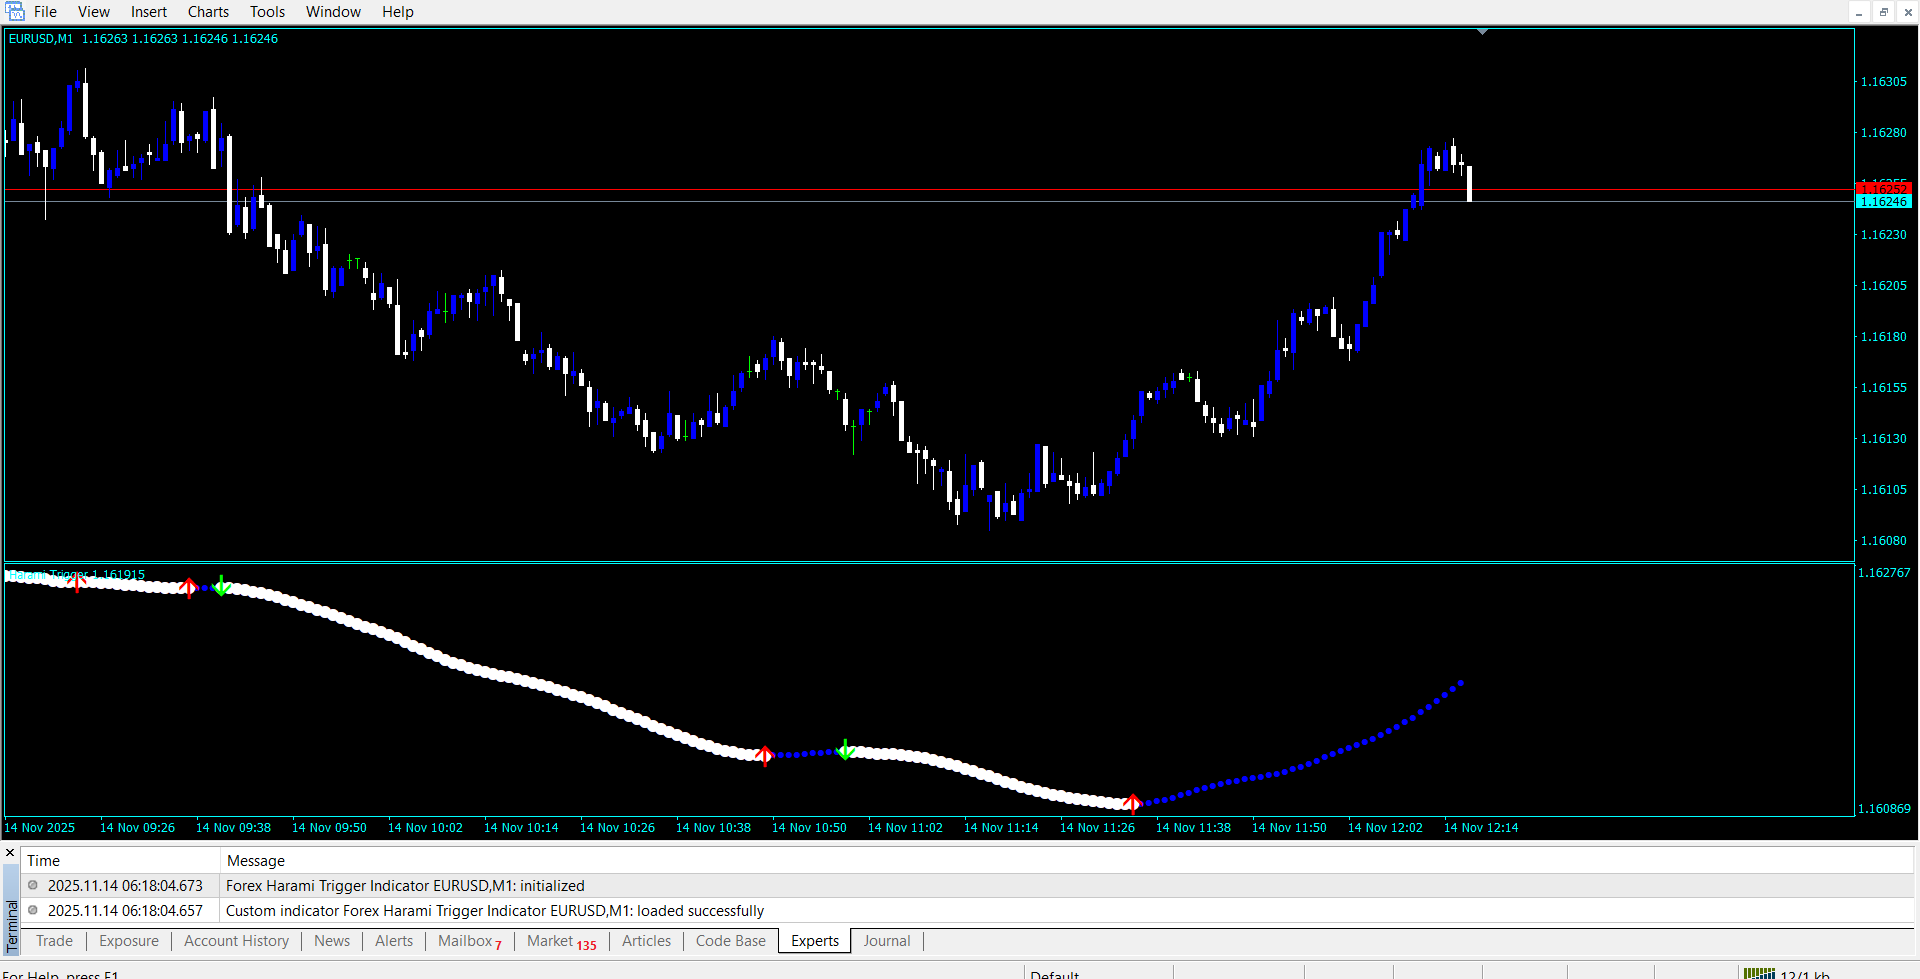Click the MetaTrader app icon in menu bar
Image resolution: width=1920 pixels, height=979 pixels.
tap(15, 11)
